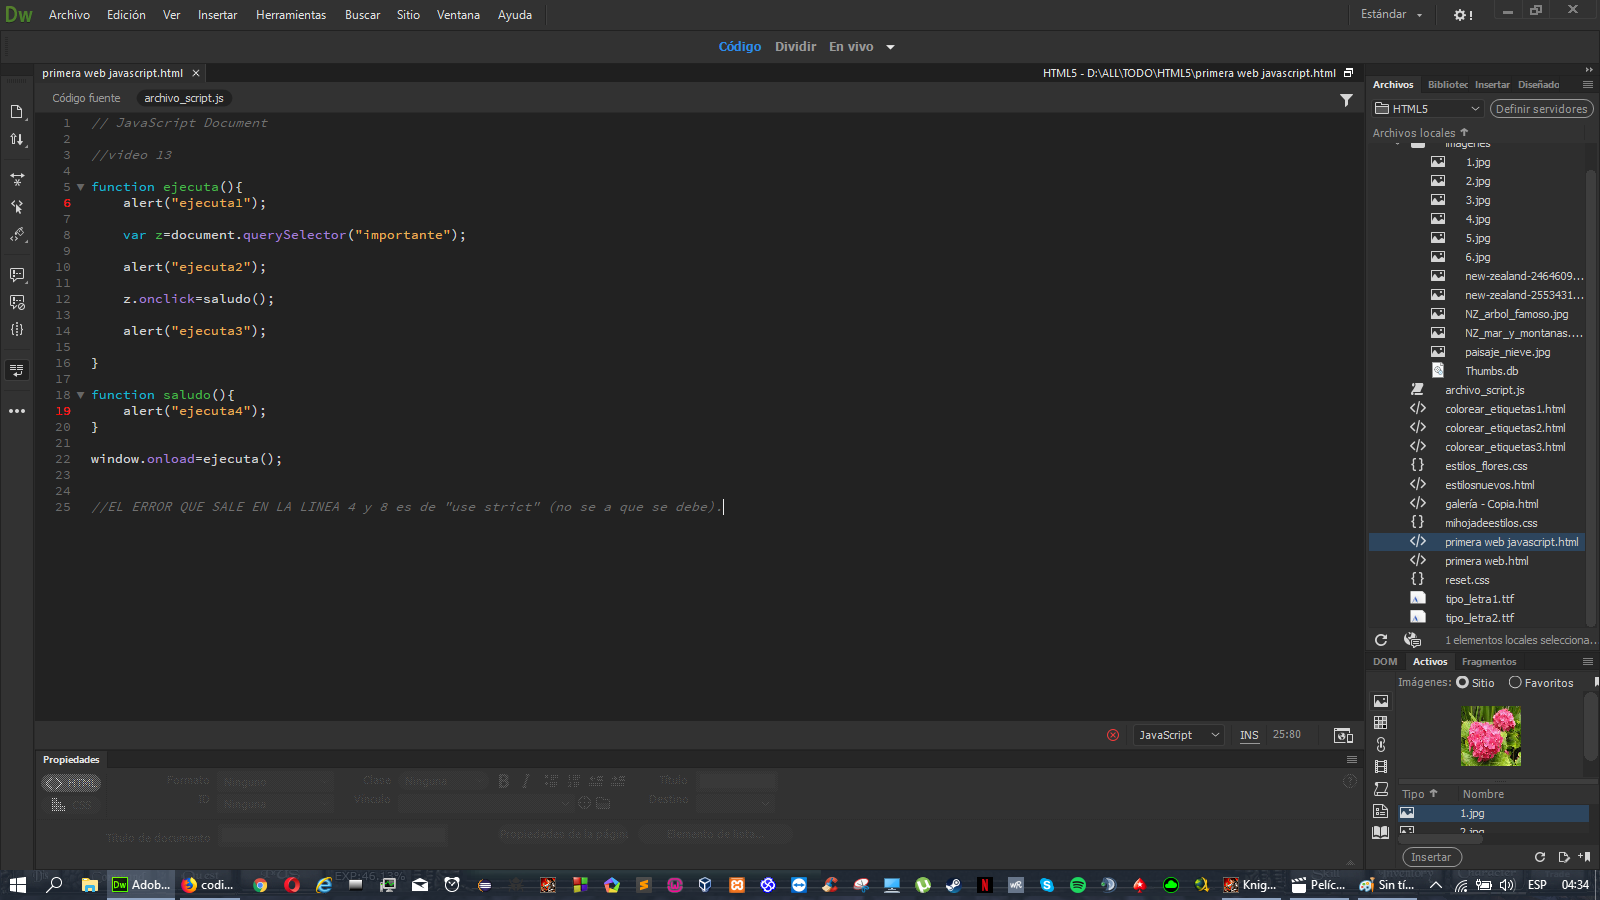Show Scripts category in Assets panel
This screenshot has height=900, width=1600.
(x=1381, y=789)
